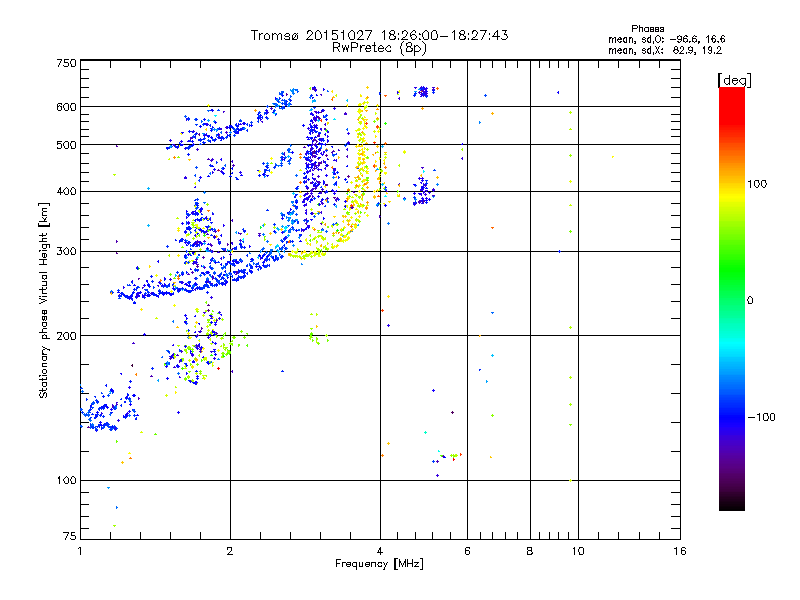Viewport: 800px width, 600px height.
Task: Click the black bottom of the phase colorbar
Action: click(x=732, y=503)
